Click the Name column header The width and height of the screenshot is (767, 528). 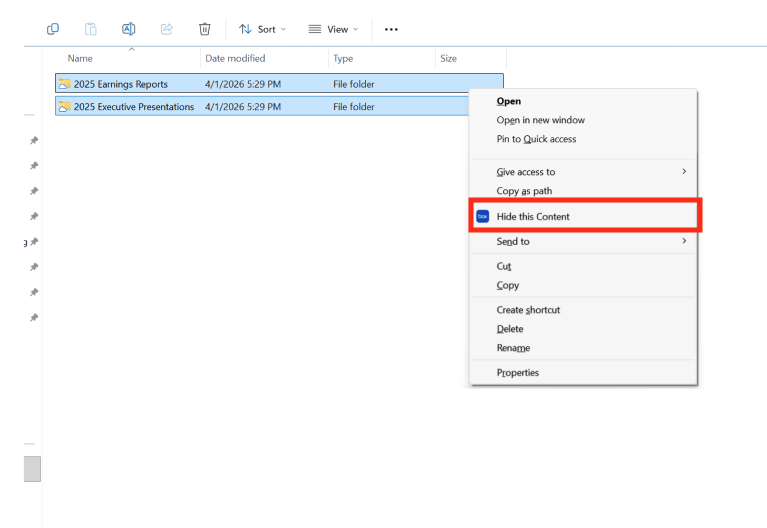(x=81, y=58)
